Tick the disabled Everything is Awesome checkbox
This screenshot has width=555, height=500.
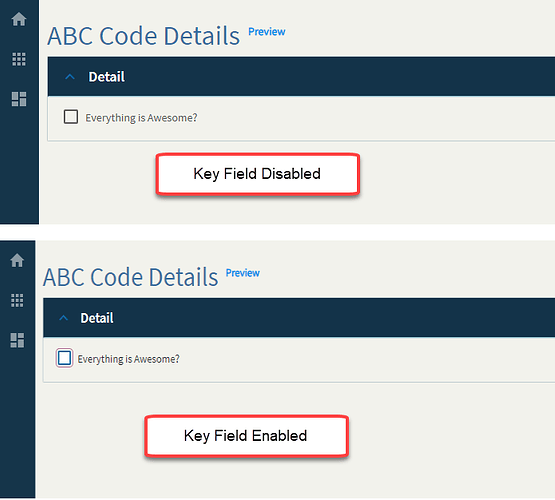point(71,117)
